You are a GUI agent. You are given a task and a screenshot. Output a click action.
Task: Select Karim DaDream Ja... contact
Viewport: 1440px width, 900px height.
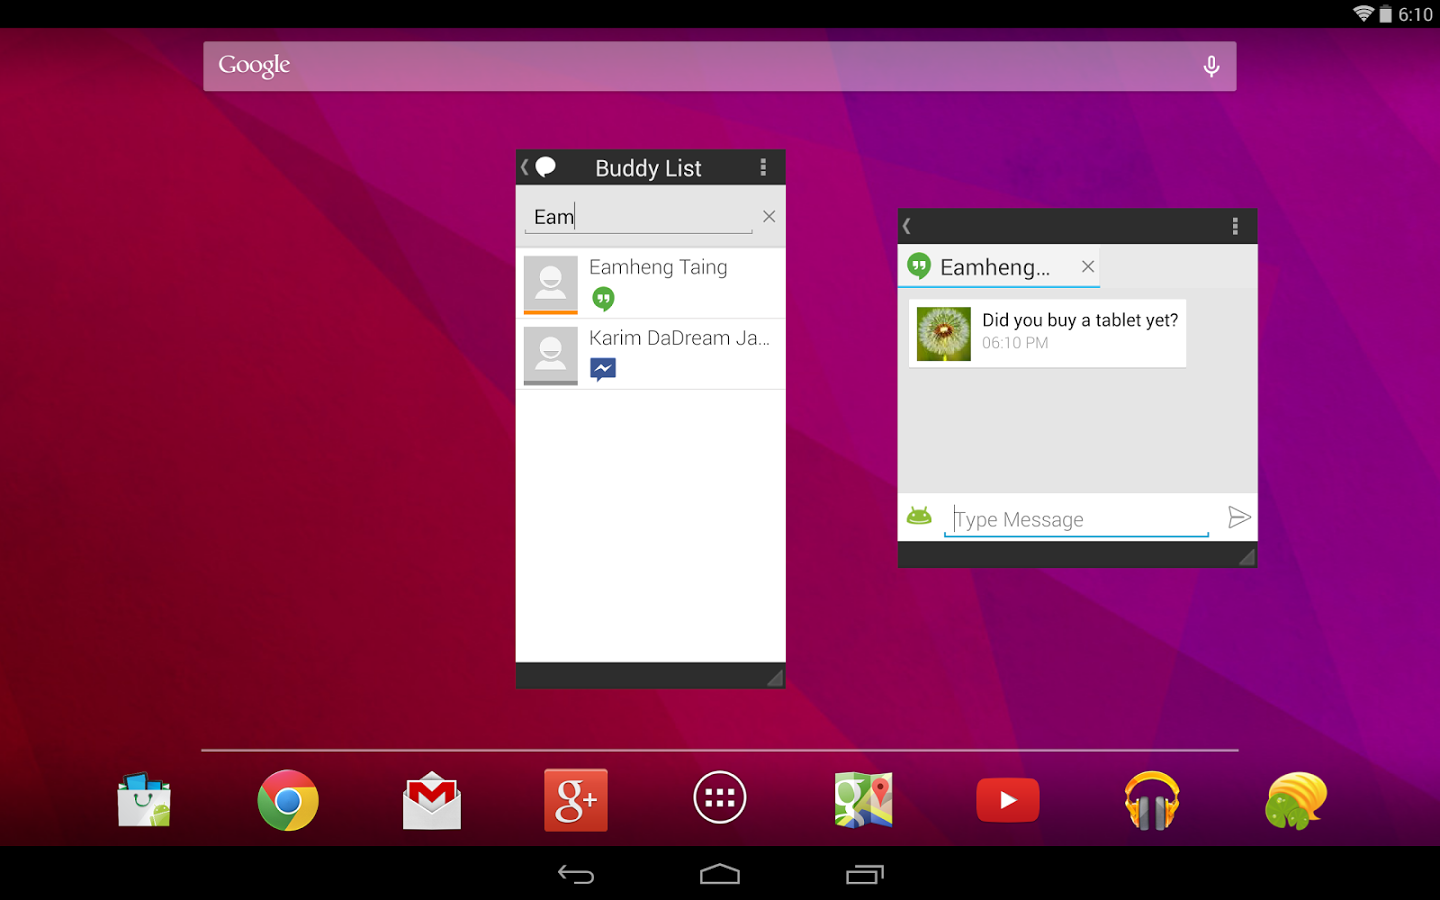tap(650, 354)
